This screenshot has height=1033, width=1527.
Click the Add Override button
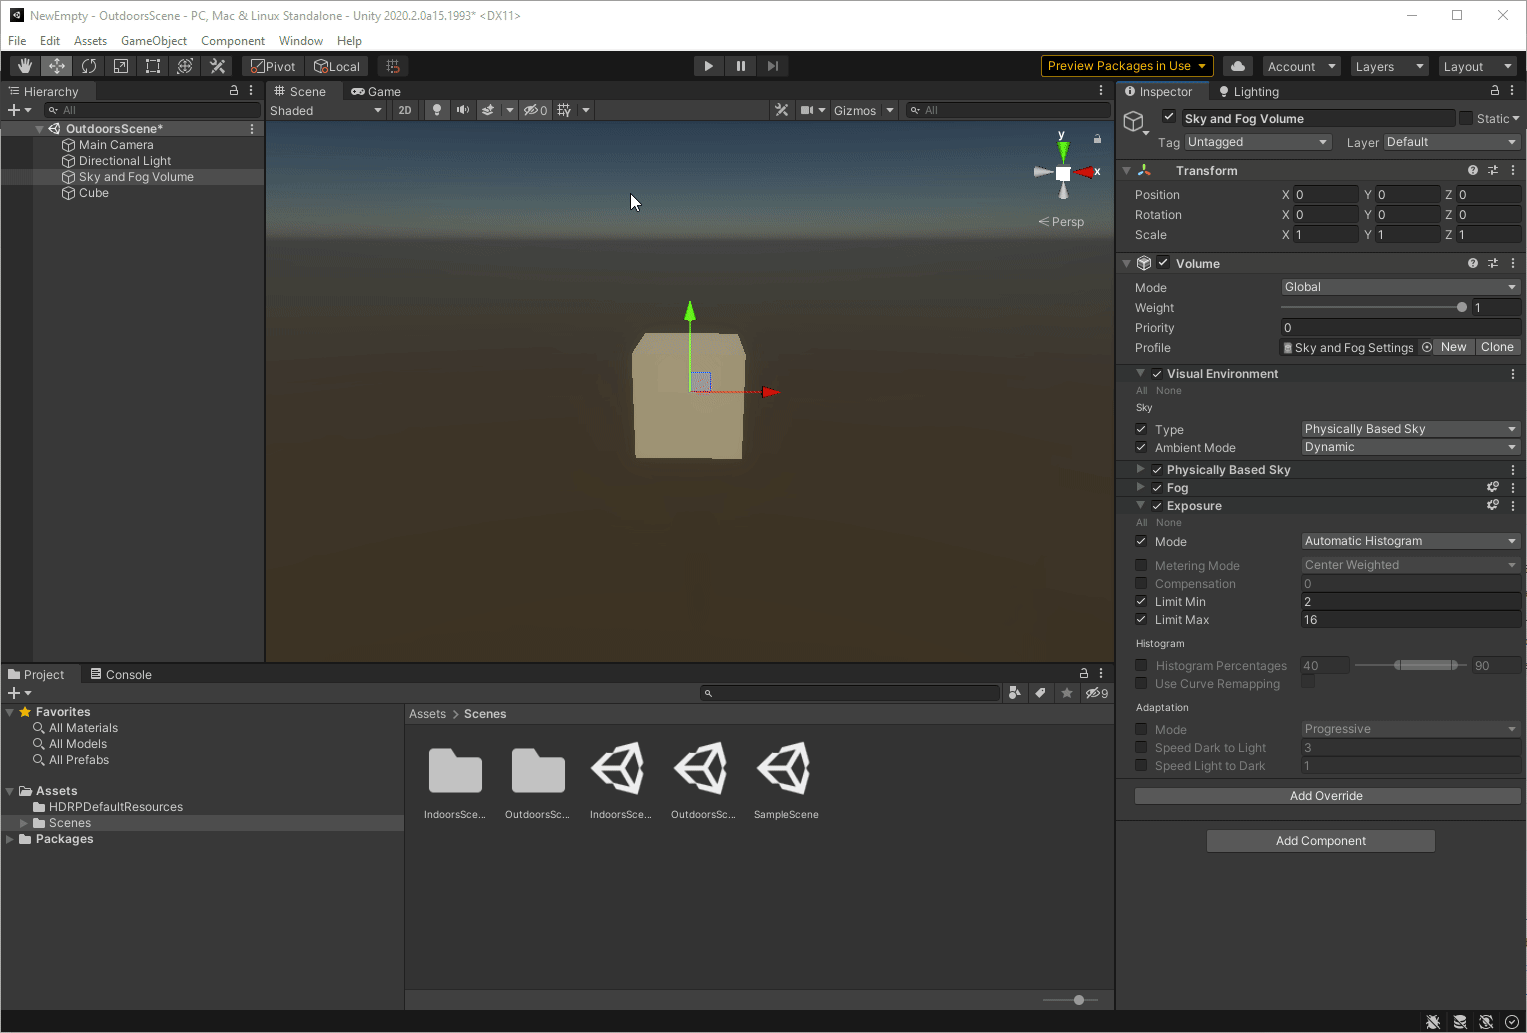[1327, 796]
